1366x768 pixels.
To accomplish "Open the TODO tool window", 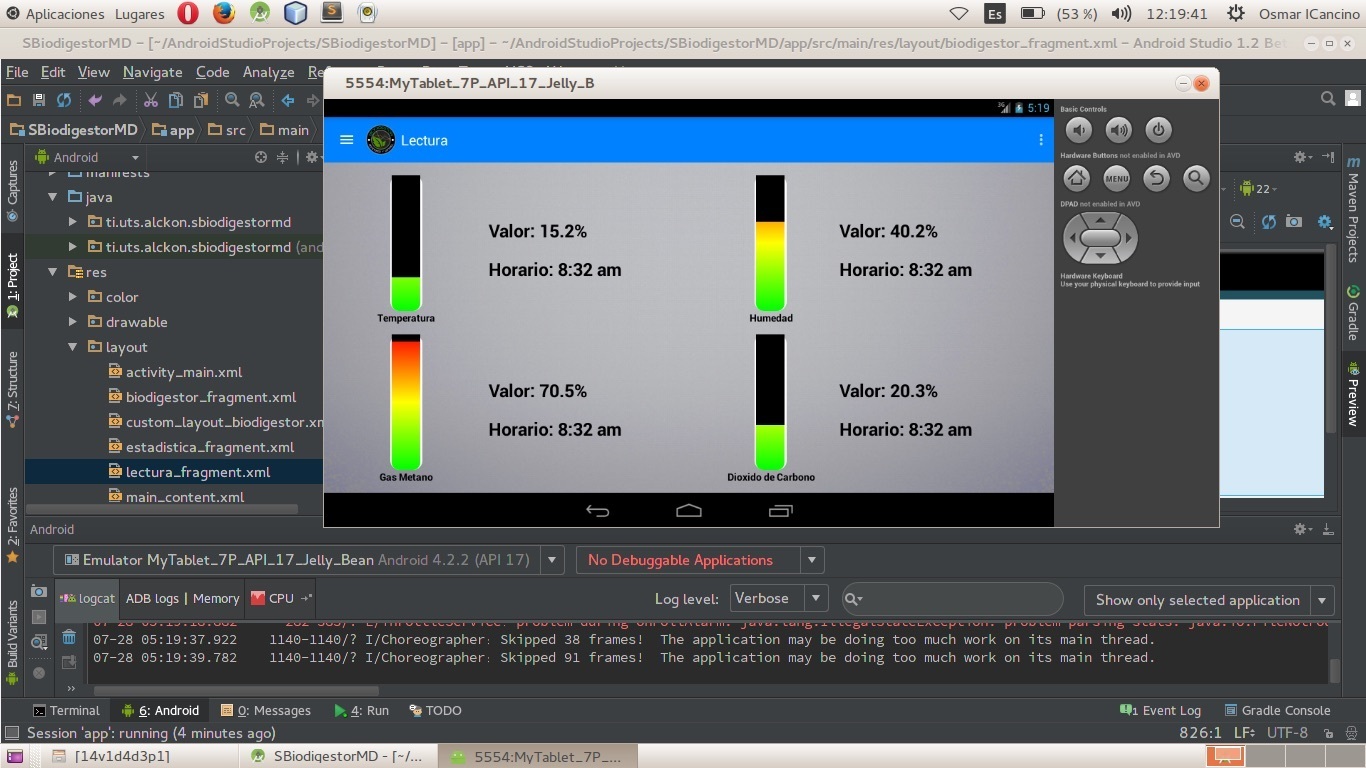I will [435, 710].
